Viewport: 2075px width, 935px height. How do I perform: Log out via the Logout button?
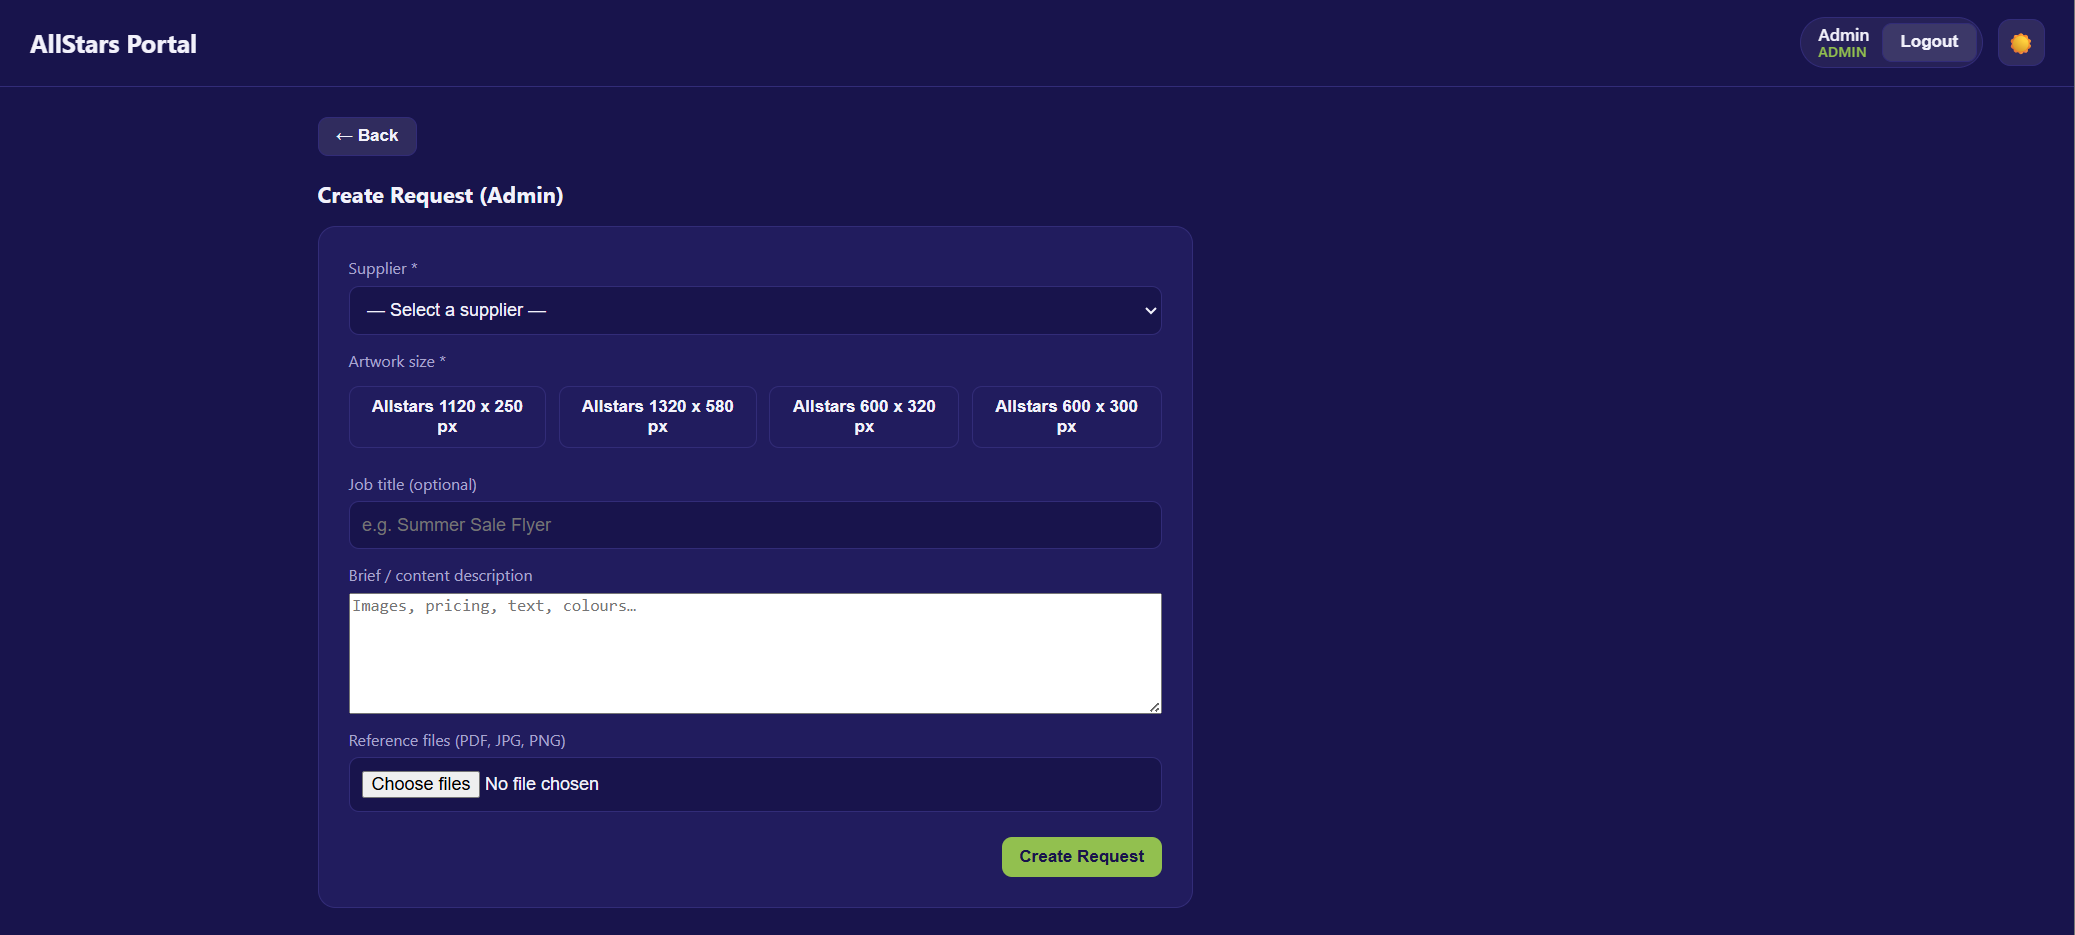1929,42
